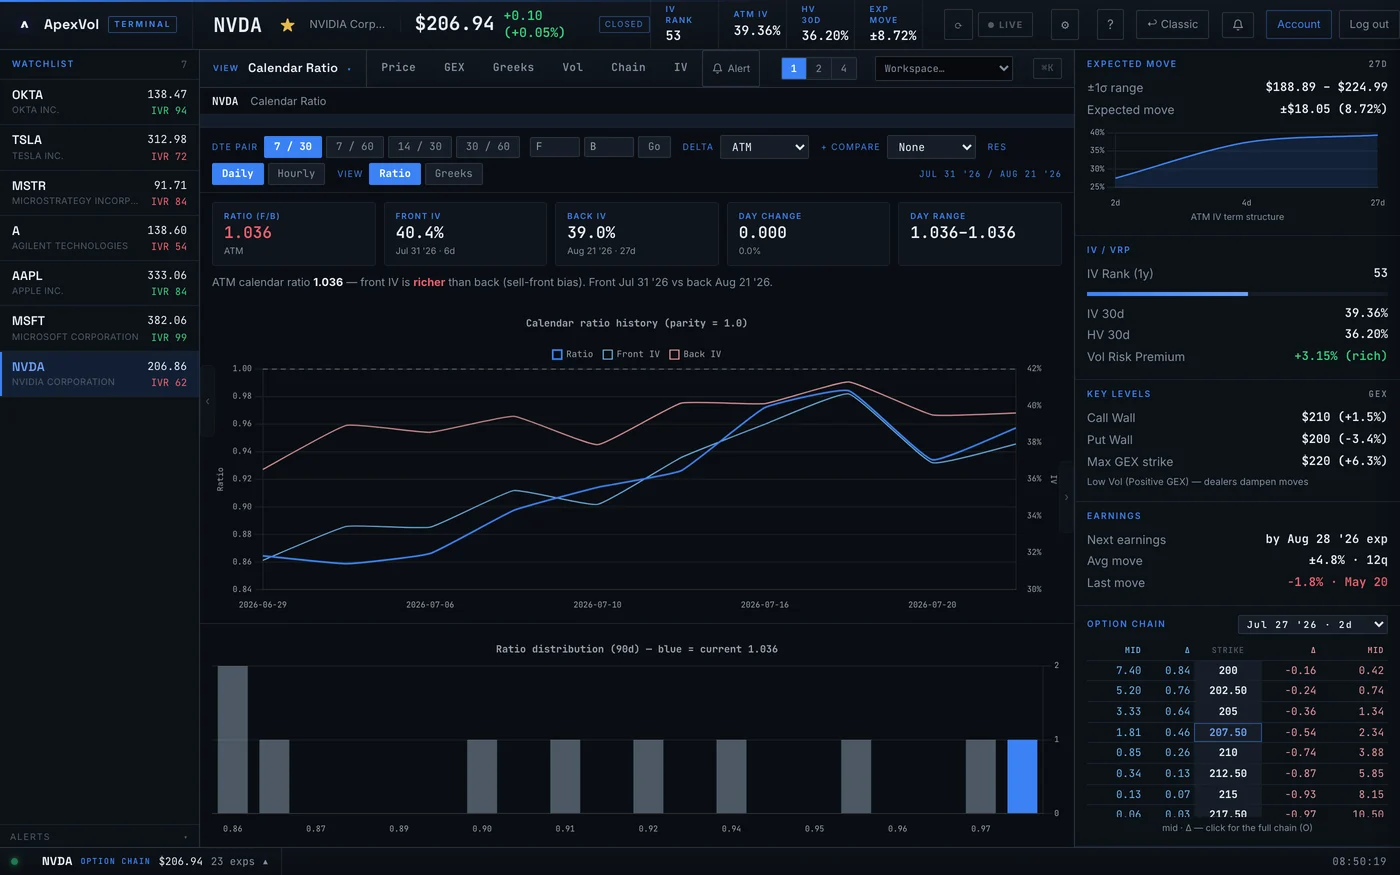Click the refresh icon button
1400x875 pixels.
pos(958,25)
